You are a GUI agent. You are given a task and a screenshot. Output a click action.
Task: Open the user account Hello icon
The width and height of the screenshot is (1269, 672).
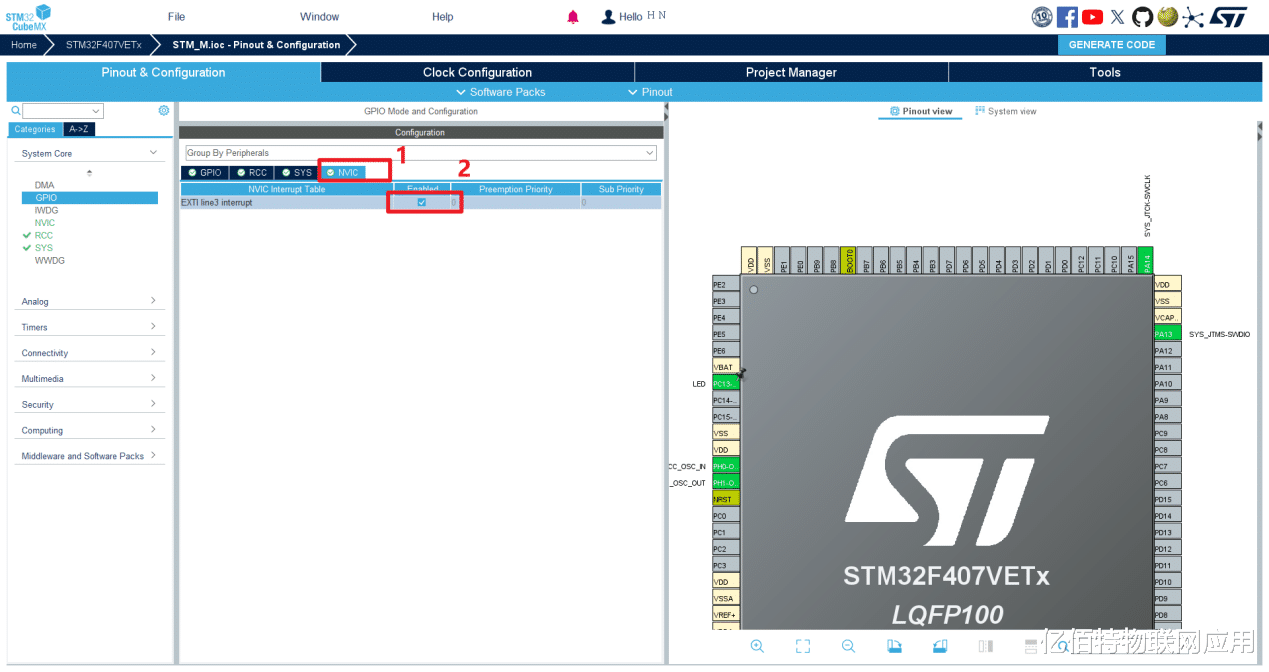tap(608, 17)
